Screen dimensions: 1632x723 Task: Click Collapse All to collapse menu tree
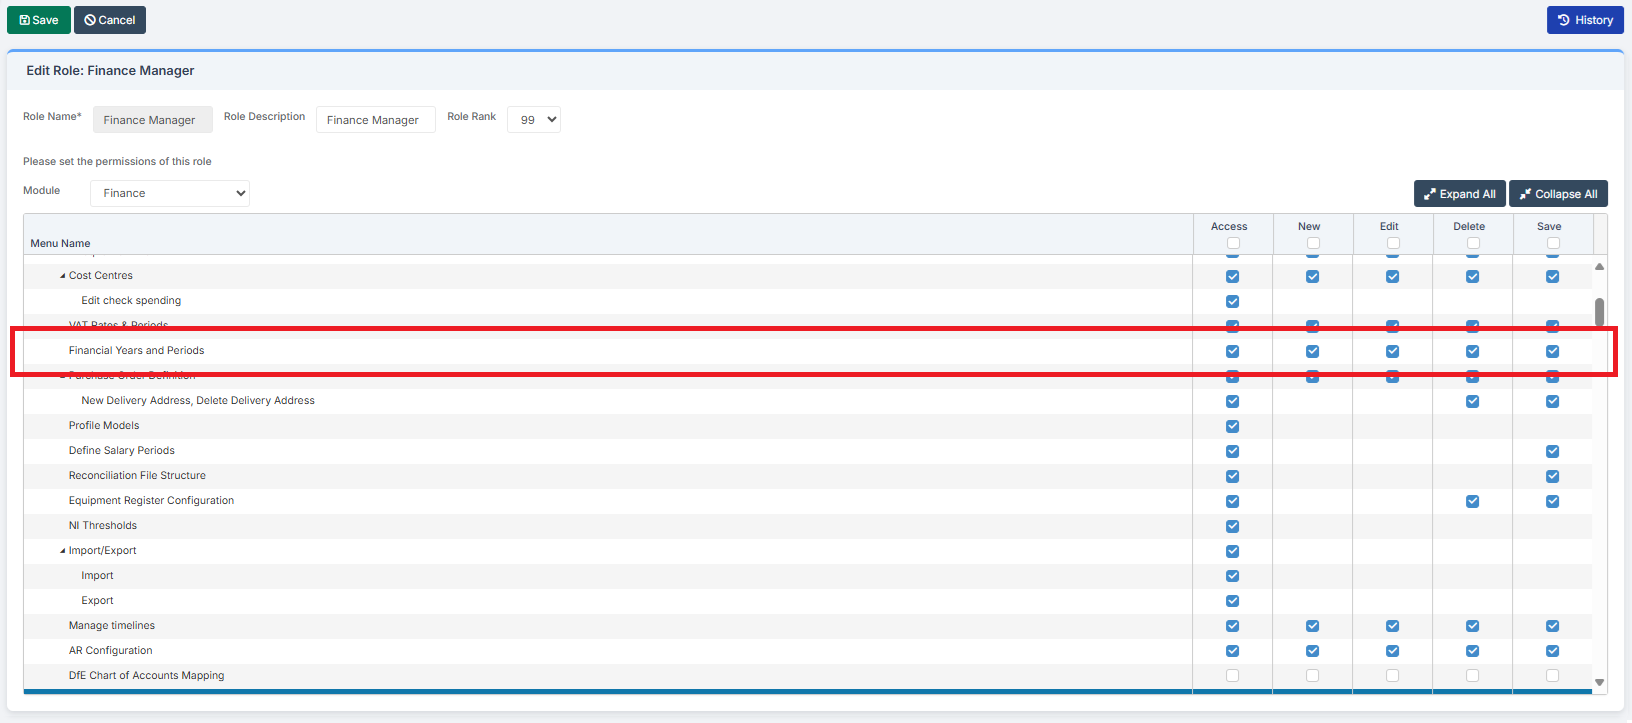coord(1558,194)
